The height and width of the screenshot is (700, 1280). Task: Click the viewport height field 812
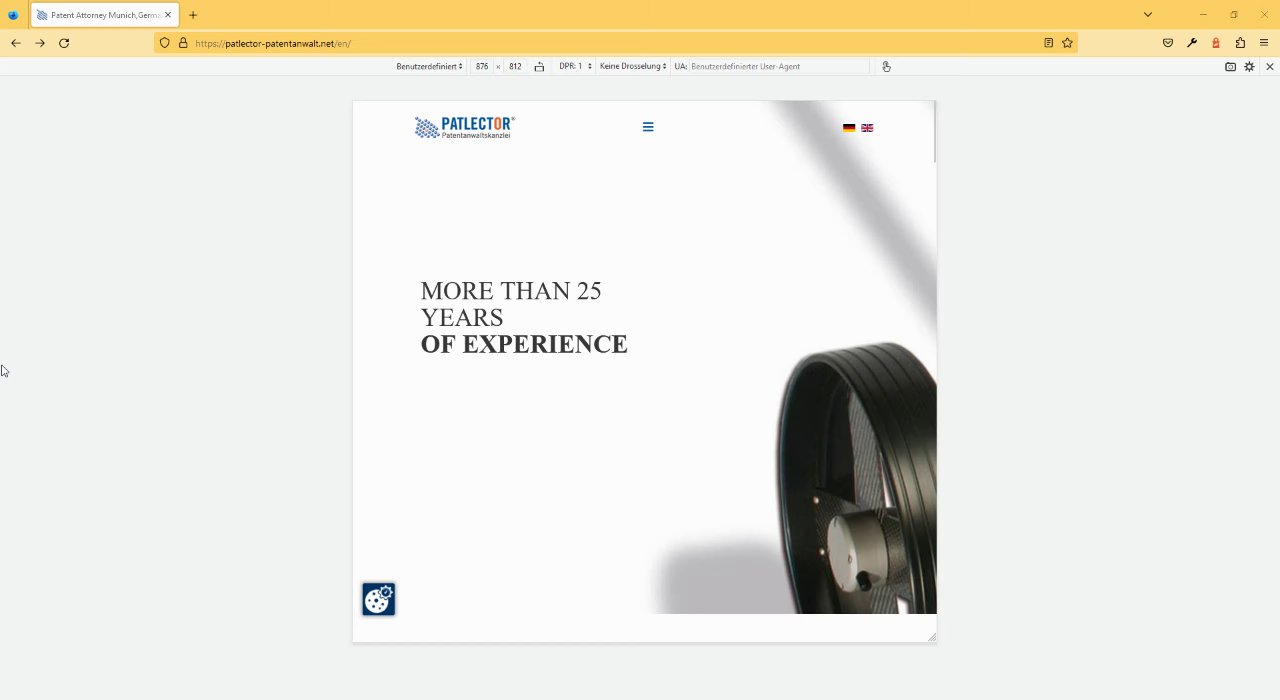point(515,66)
